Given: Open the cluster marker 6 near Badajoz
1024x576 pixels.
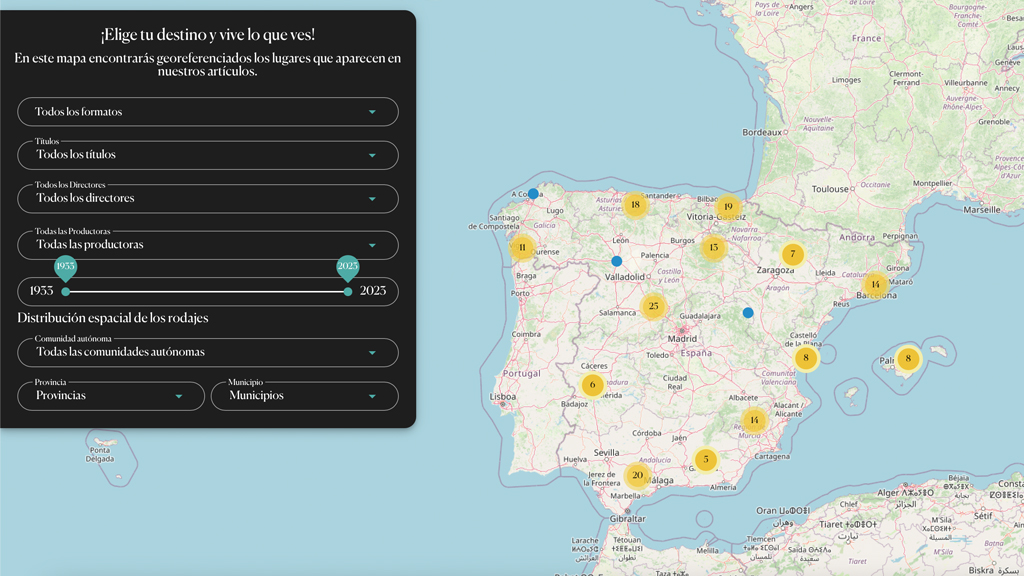Looking at the screenshot, I should pos(592,384).
